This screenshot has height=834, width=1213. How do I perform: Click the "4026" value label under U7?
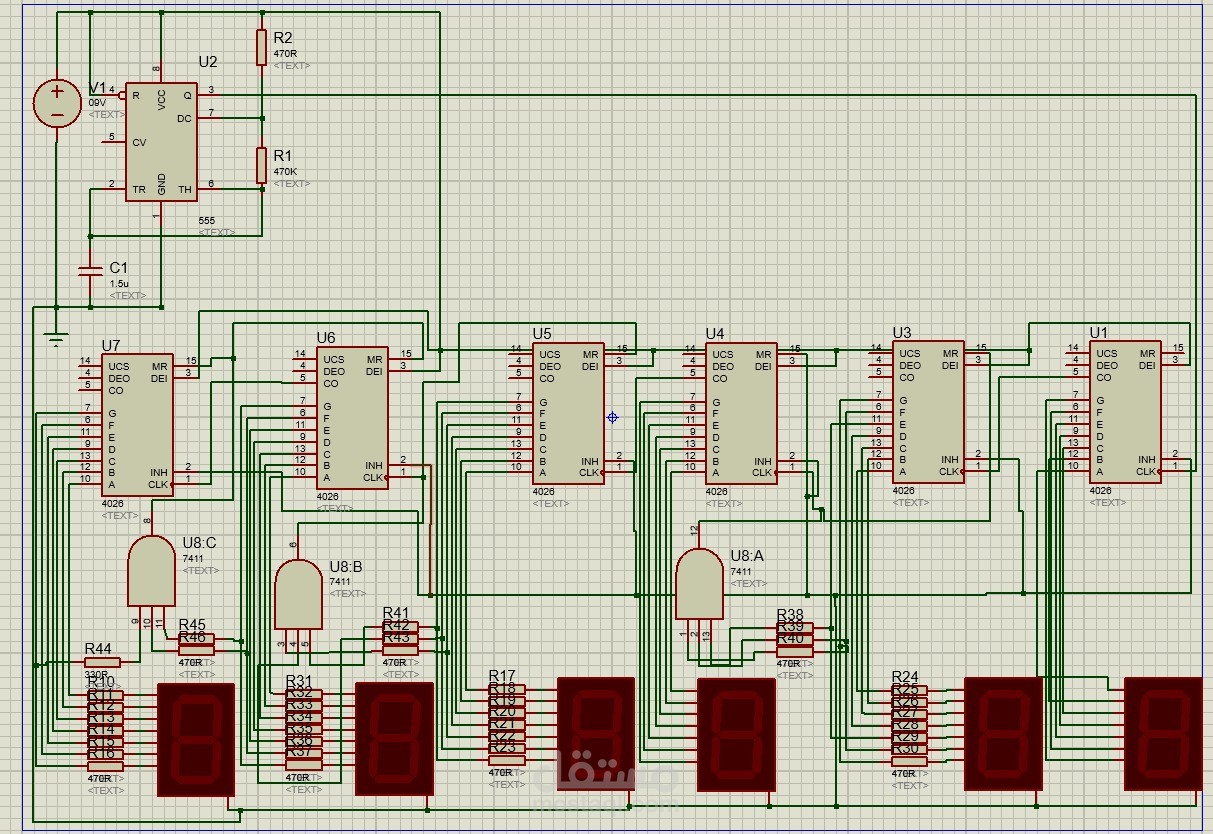tap(112, 505)
